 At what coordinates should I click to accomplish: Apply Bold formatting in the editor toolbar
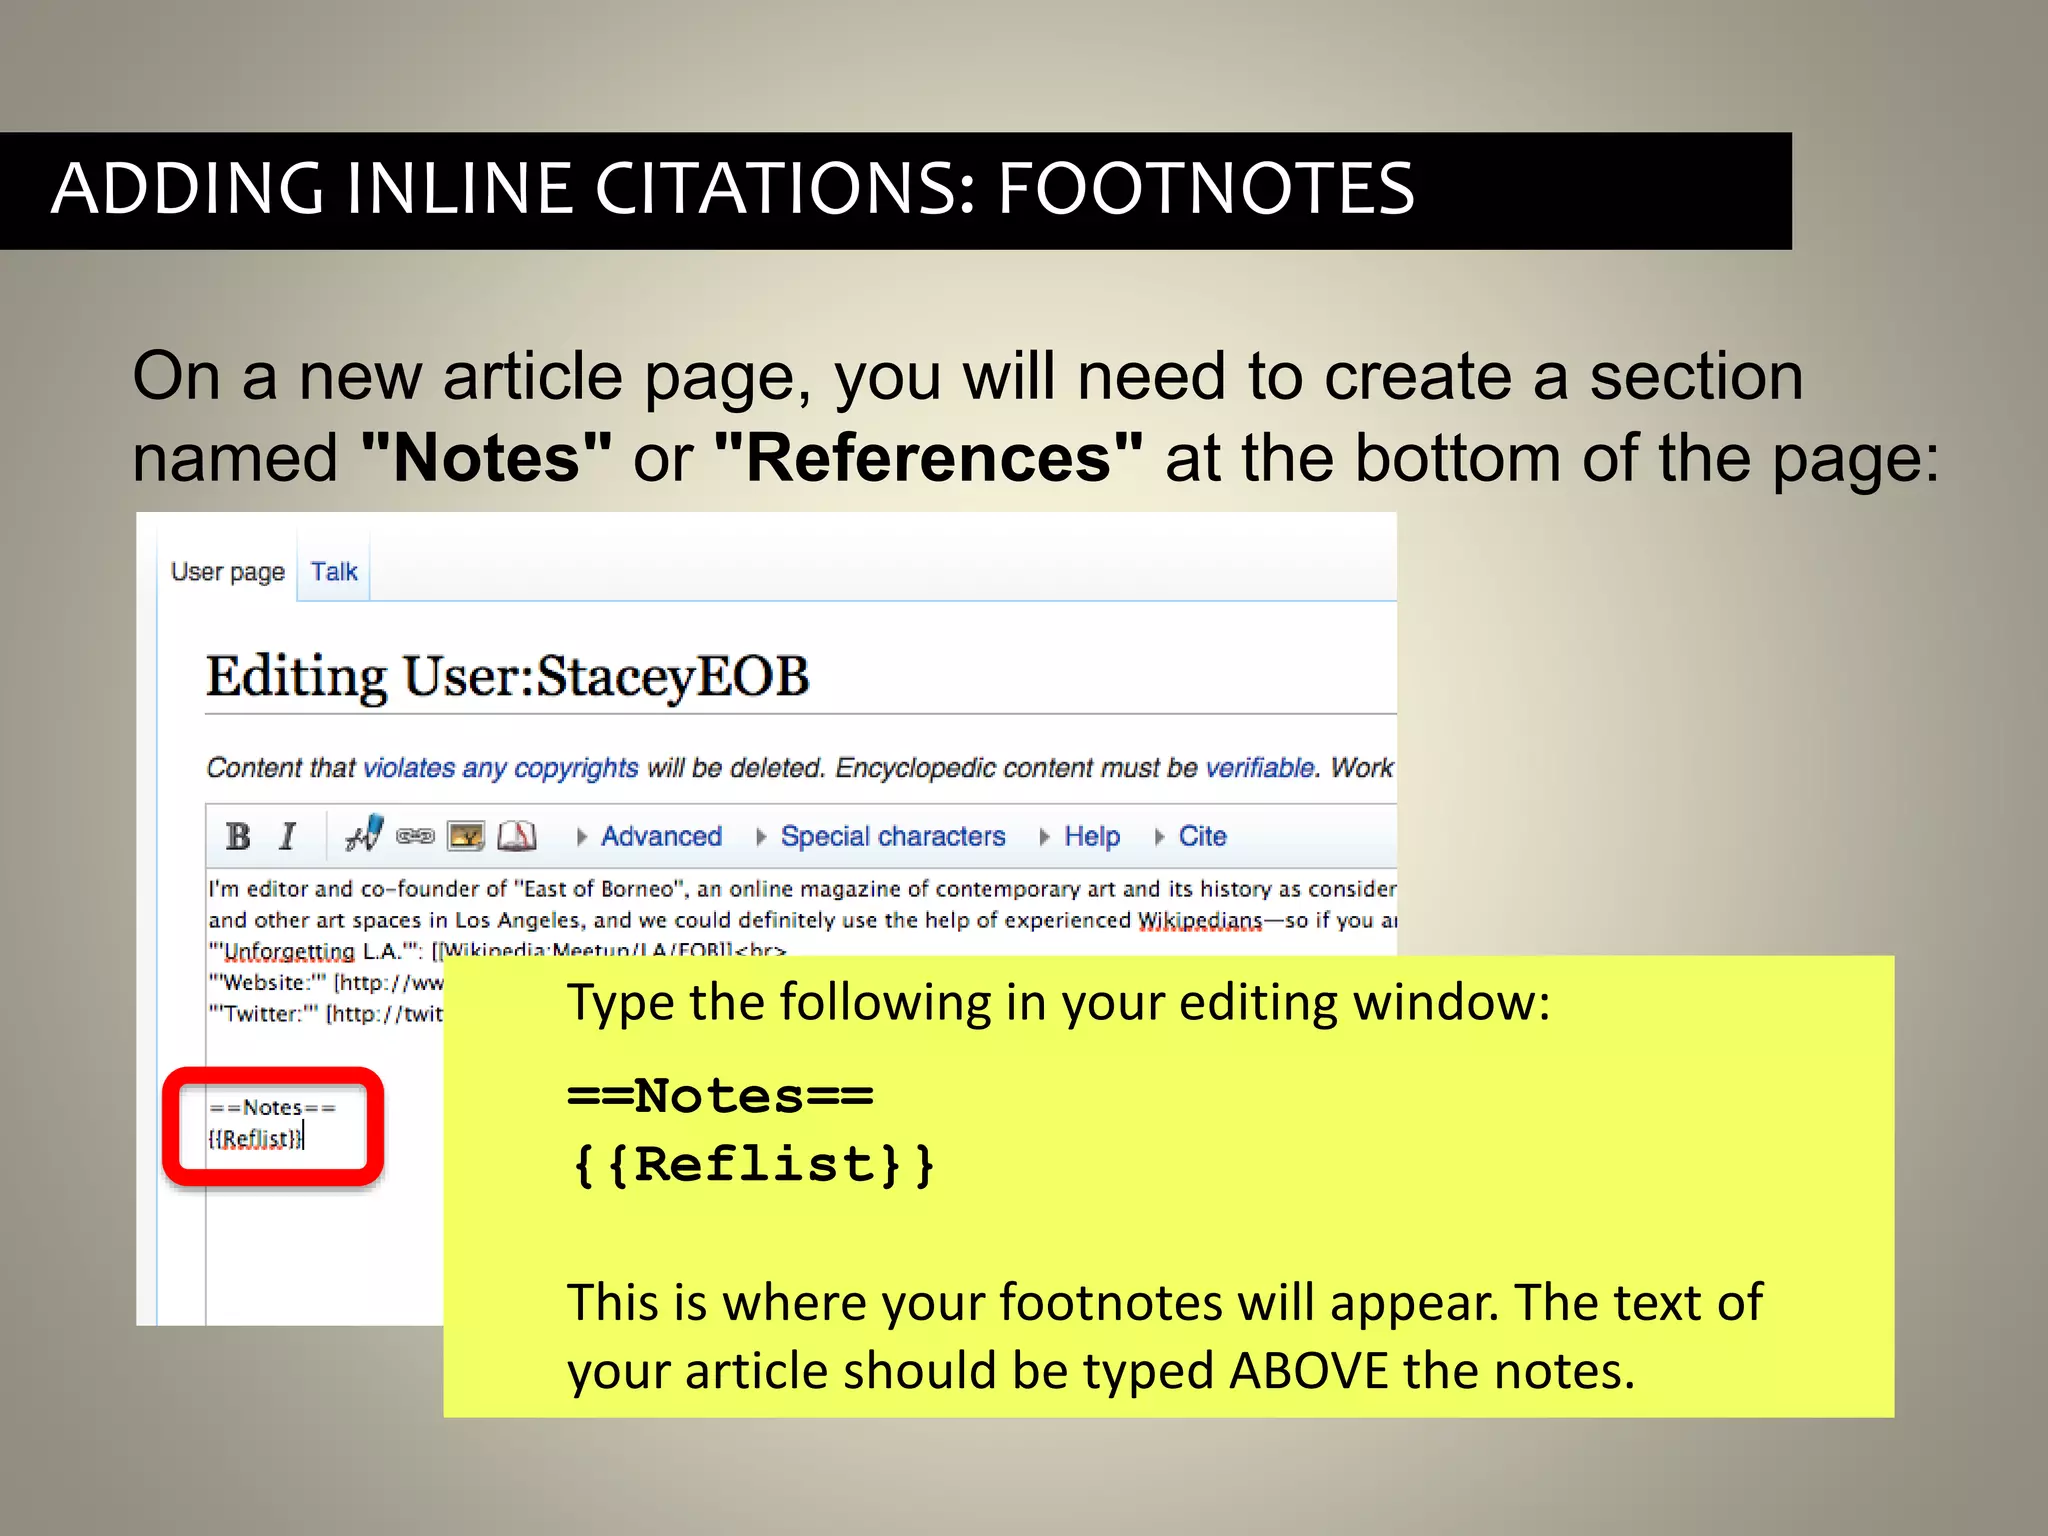[x=238, y=836]
